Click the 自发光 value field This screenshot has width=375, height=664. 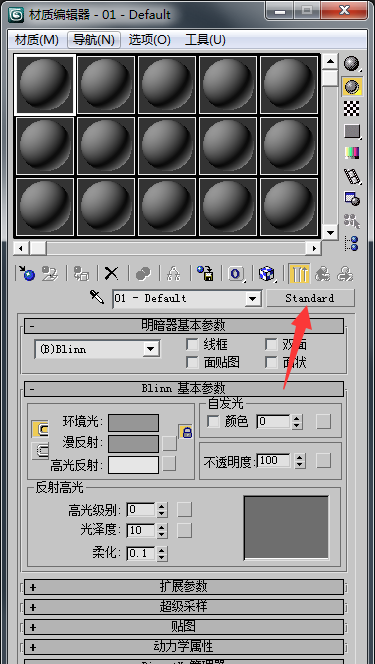click(273, 421)
